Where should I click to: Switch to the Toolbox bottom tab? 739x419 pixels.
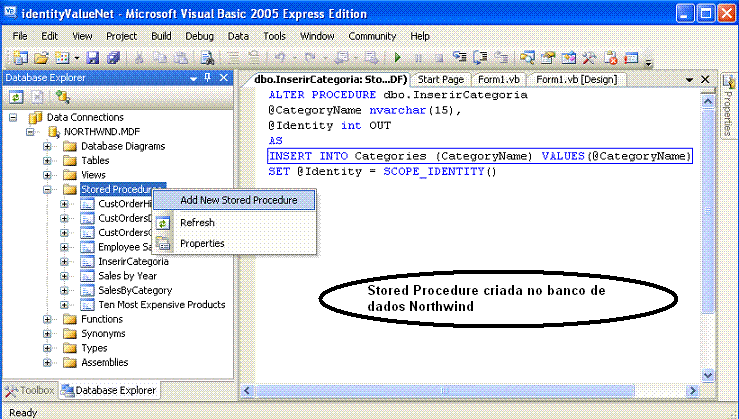(30, 390)
